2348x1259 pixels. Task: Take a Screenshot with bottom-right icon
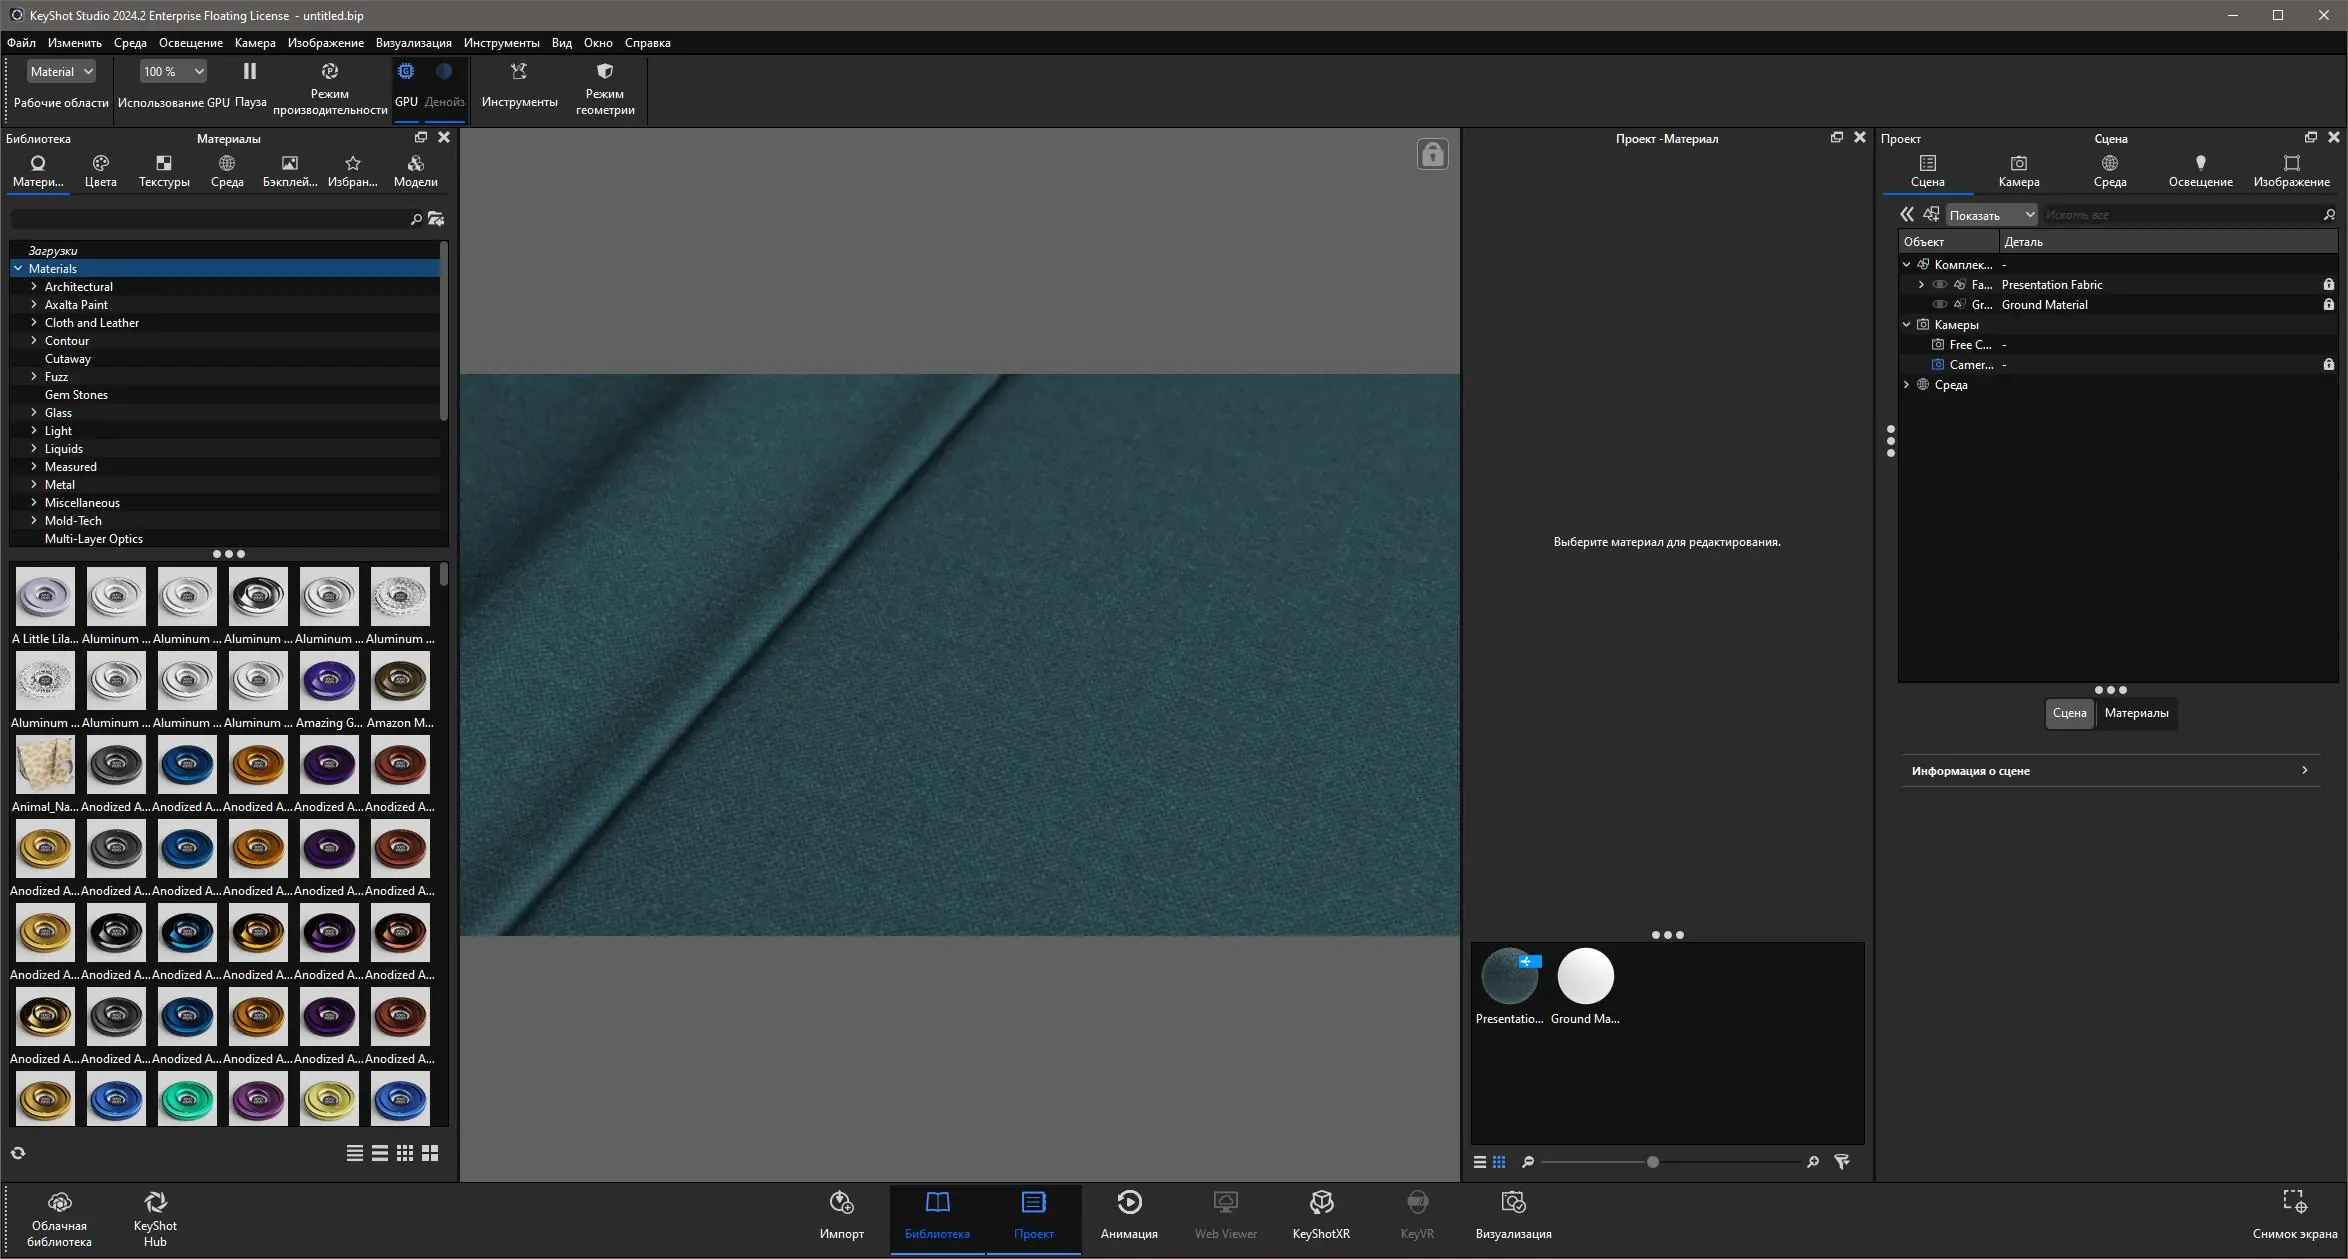(2294, 1201)
